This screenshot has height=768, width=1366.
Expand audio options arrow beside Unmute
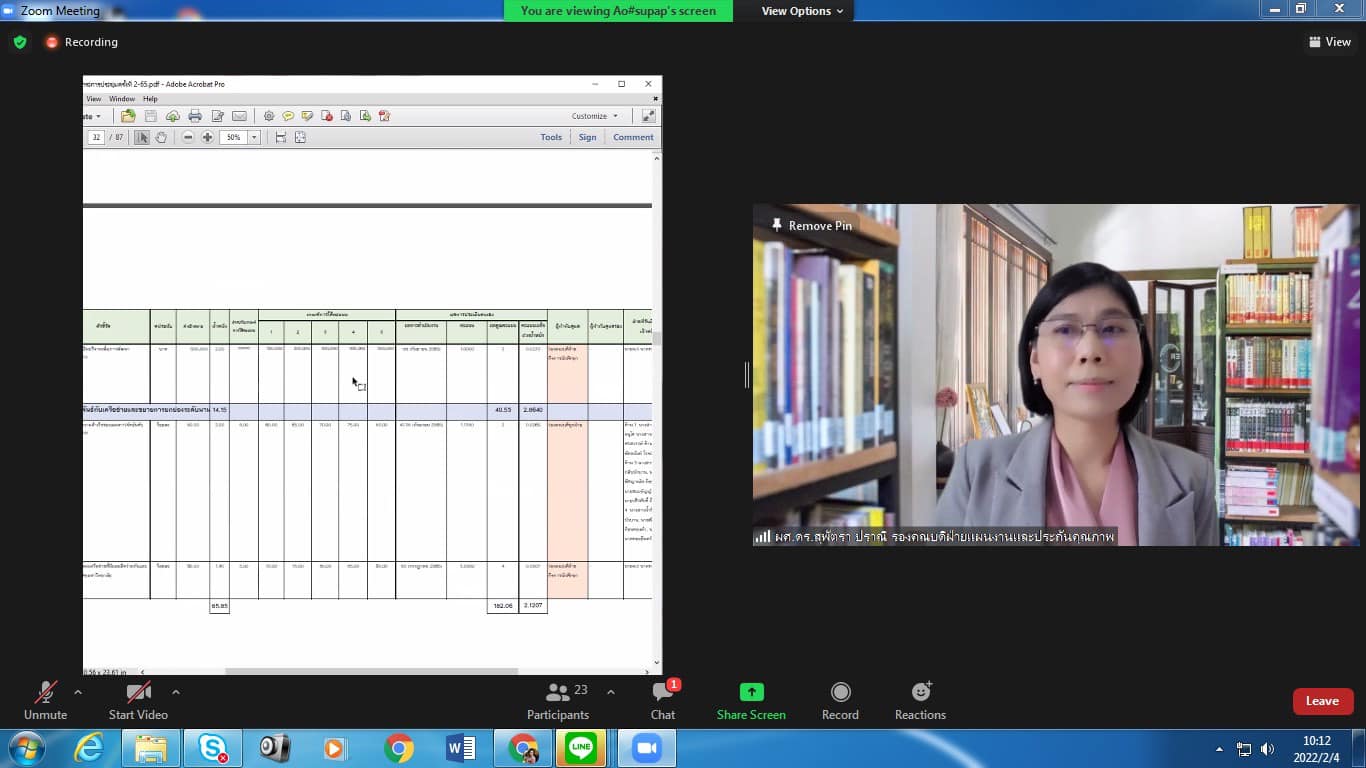click(x=78, y=692)
